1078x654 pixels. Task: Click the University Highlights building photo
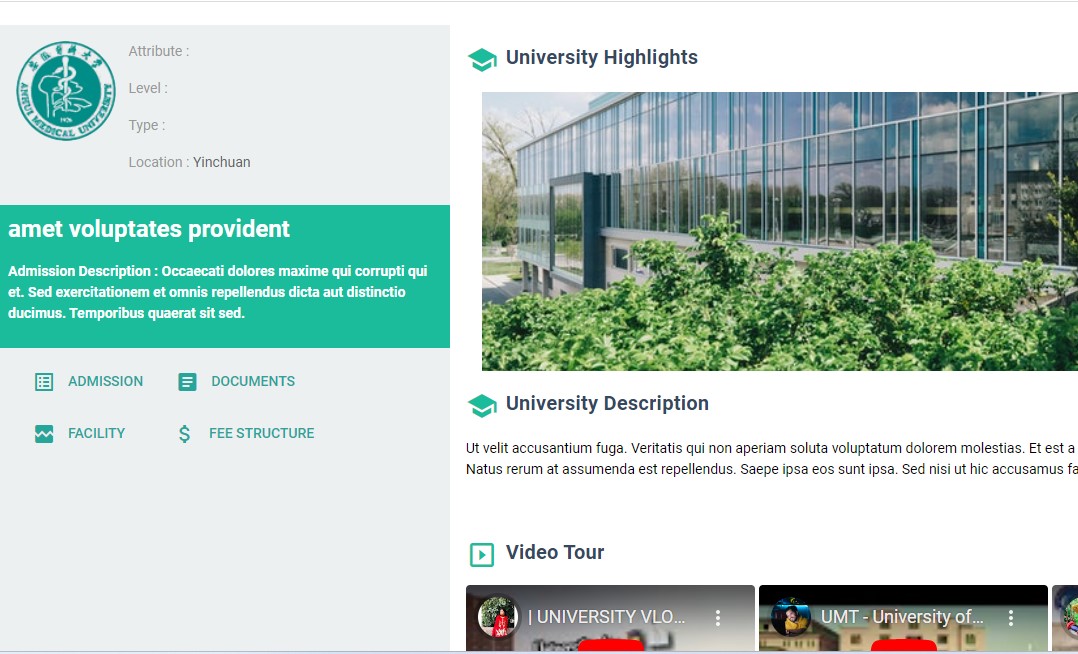click(x=780, y=232)
